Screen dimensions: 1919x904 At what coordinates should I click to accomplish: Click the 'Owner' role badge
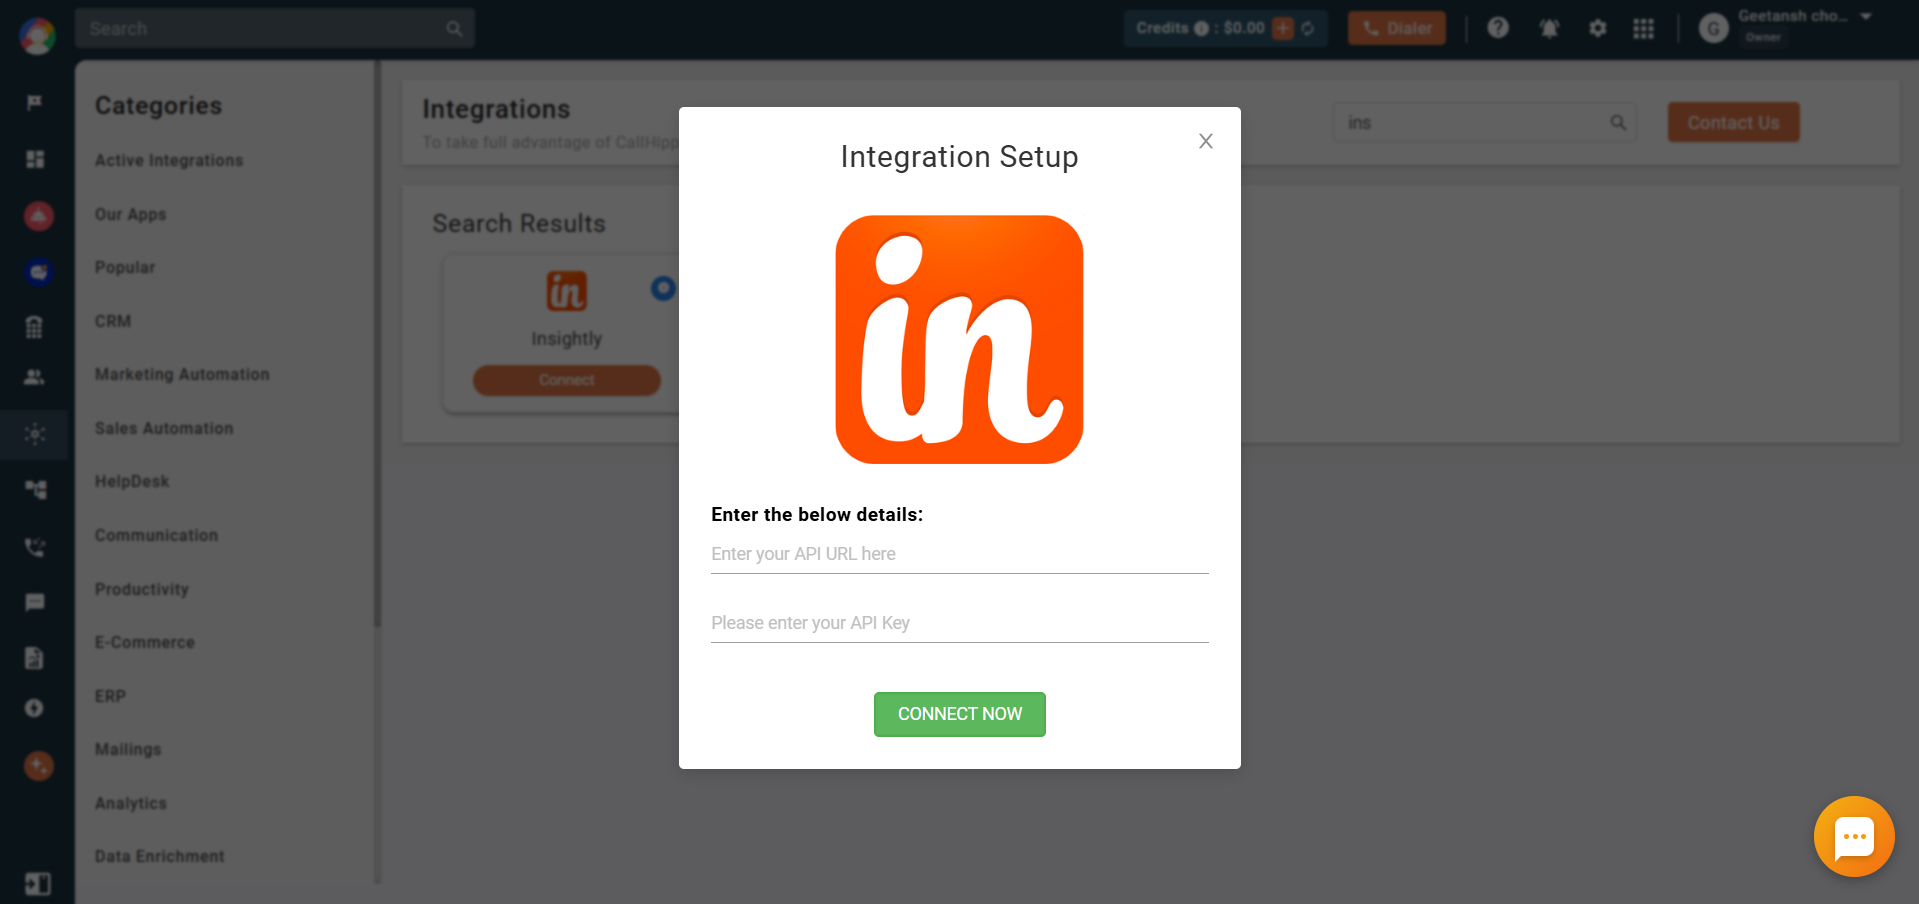[1763, 37]
